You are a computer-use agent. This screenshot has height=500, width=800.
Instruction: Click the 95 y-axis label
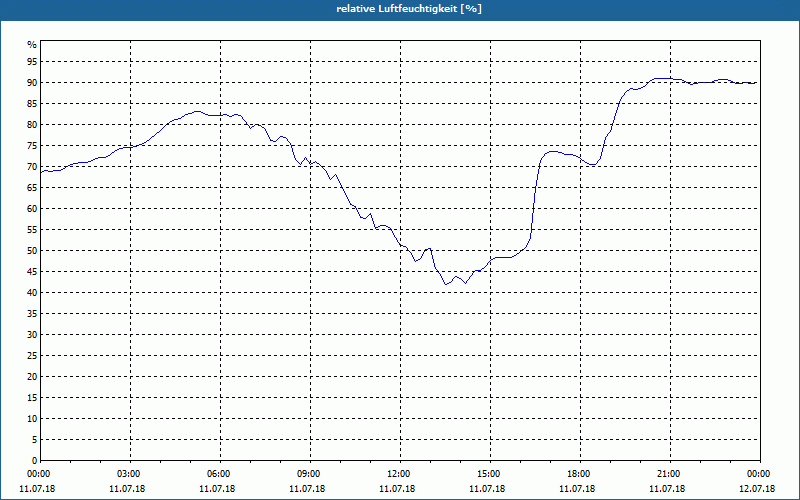pyautogui.click(x=32, y=62)
